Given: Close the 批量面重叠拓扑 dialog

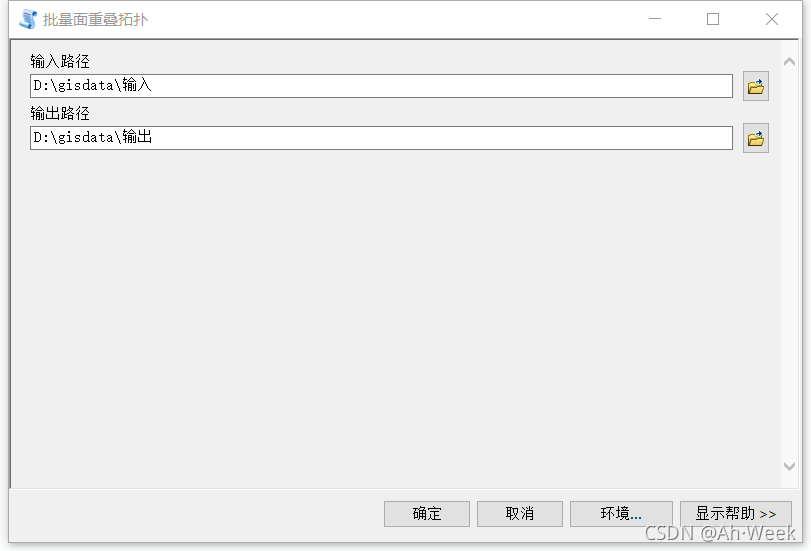Looking at the screenshot, I should tap(772, 19).
